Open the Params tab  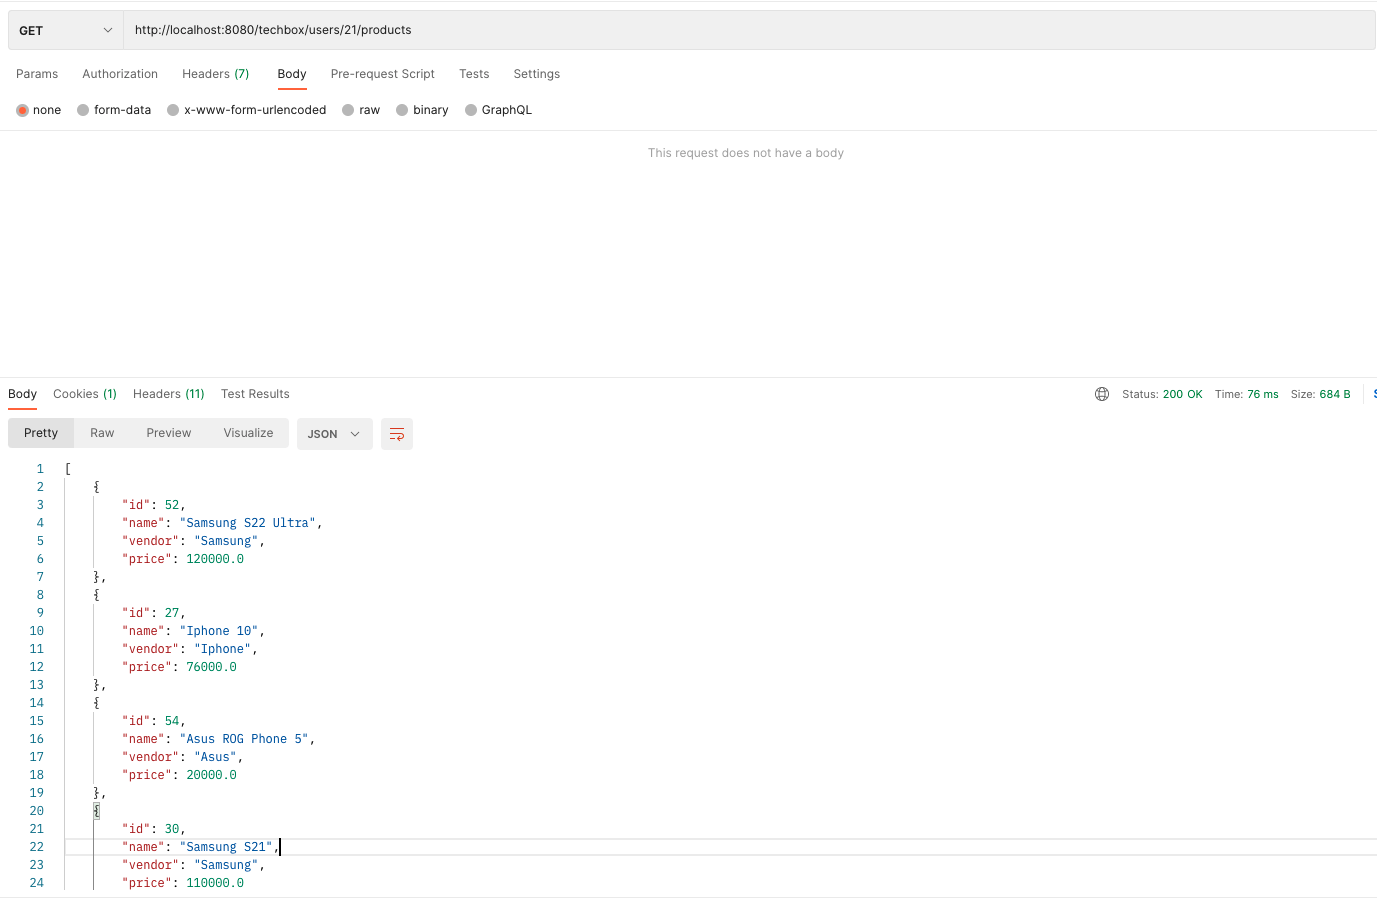(37, 74)
